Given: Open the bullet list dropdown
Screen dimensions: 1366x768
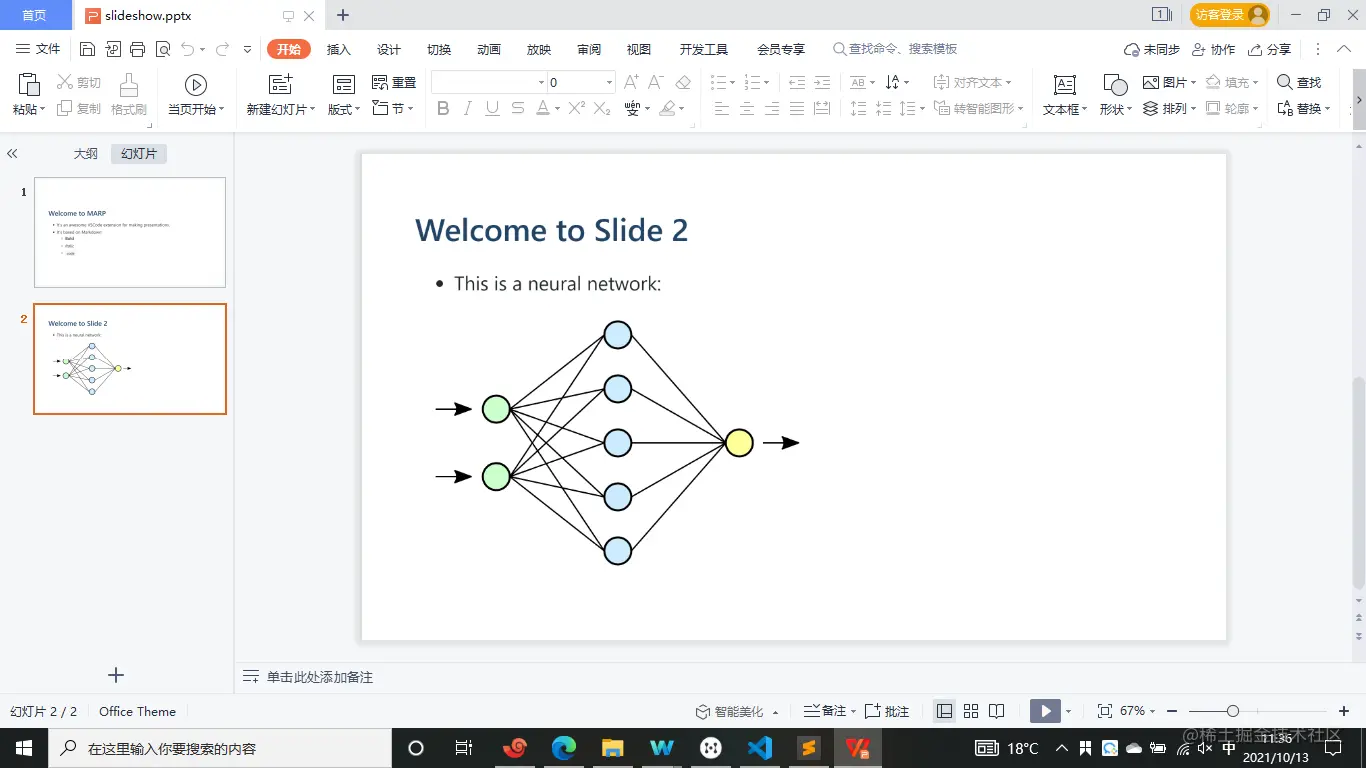Looking at the screenshot, I should click(x=733, y=82).
